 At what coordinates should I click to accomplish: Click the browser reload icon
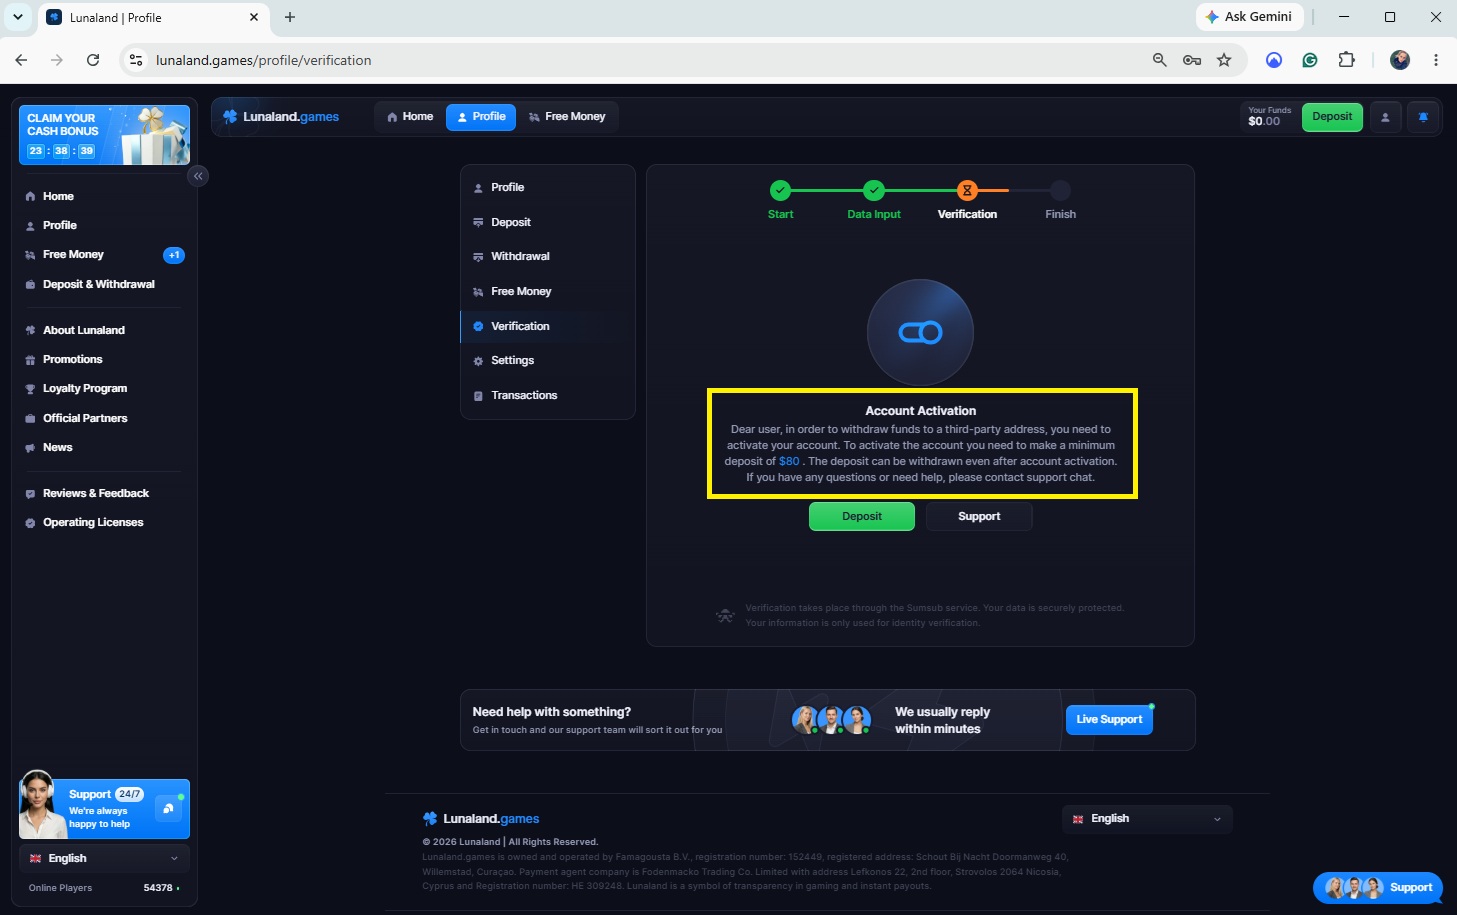click(x=93, y=60)
